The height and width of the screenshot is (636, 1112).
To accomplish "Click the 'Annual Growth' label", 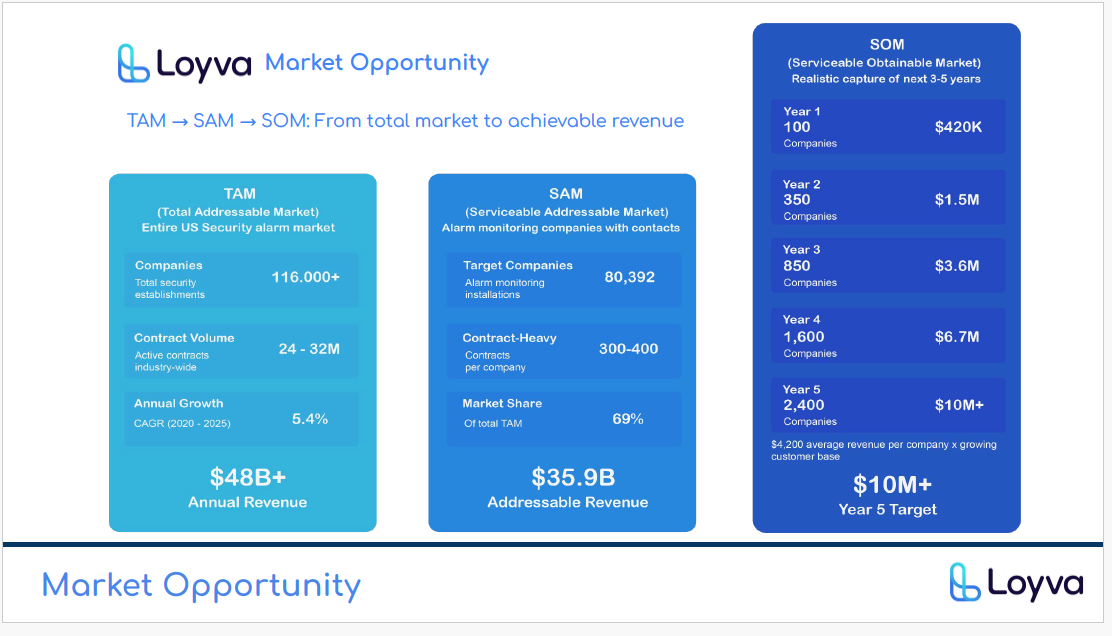I will pyautogui.click(x=179, y=403).
